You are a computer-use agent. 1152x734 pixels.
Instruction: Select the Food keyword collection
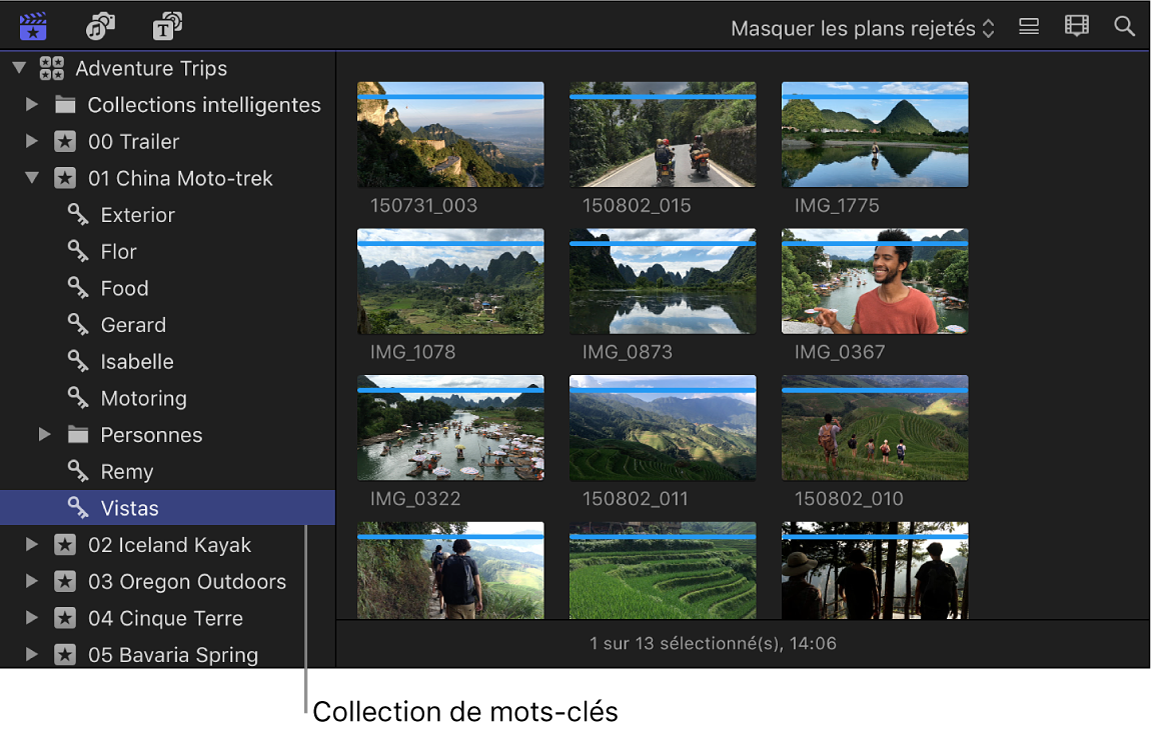(123, 287)
